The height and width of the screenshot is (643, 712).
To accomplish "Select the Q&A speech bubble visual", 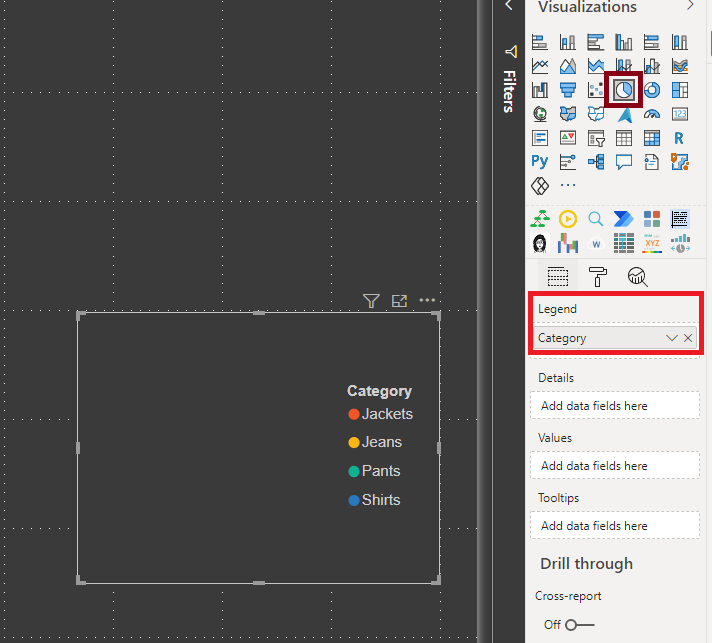I will [623, 162].
